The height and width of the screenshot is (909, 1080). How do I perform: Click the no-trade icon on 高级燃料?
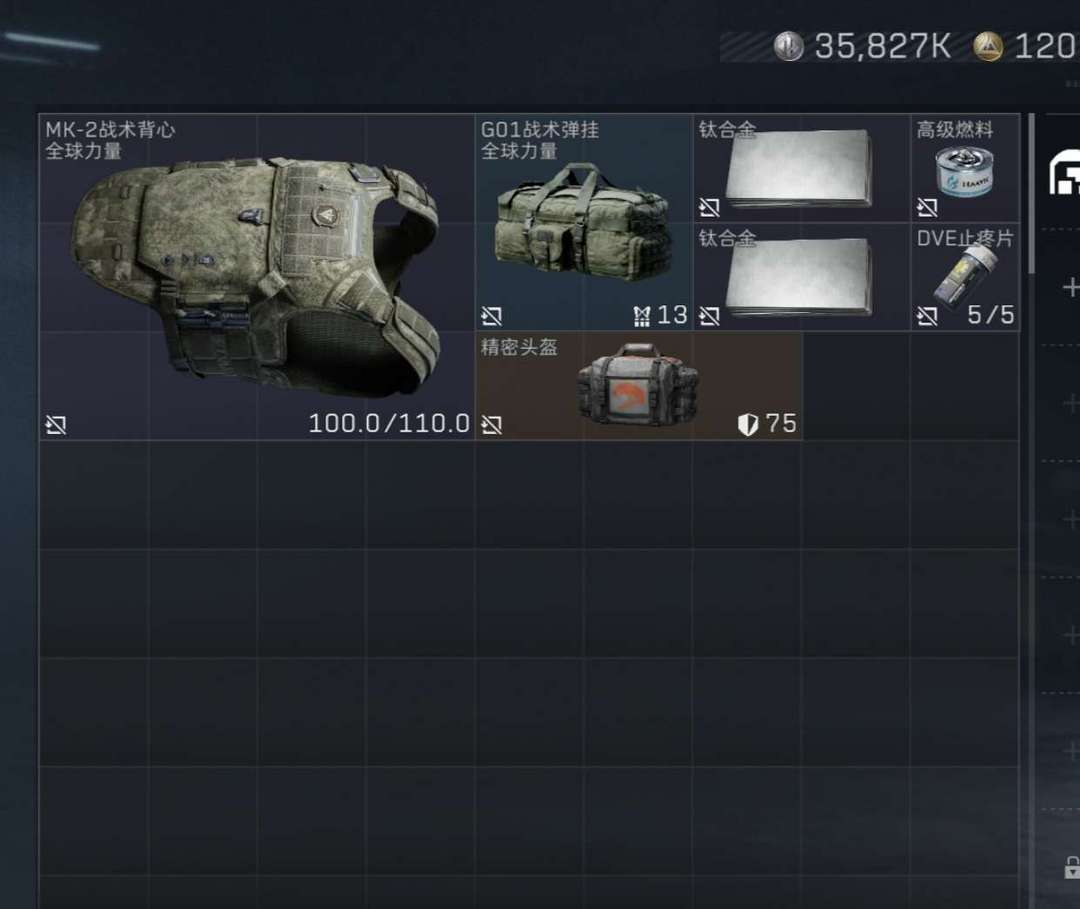pyautogui.click(x=927, y=207)
